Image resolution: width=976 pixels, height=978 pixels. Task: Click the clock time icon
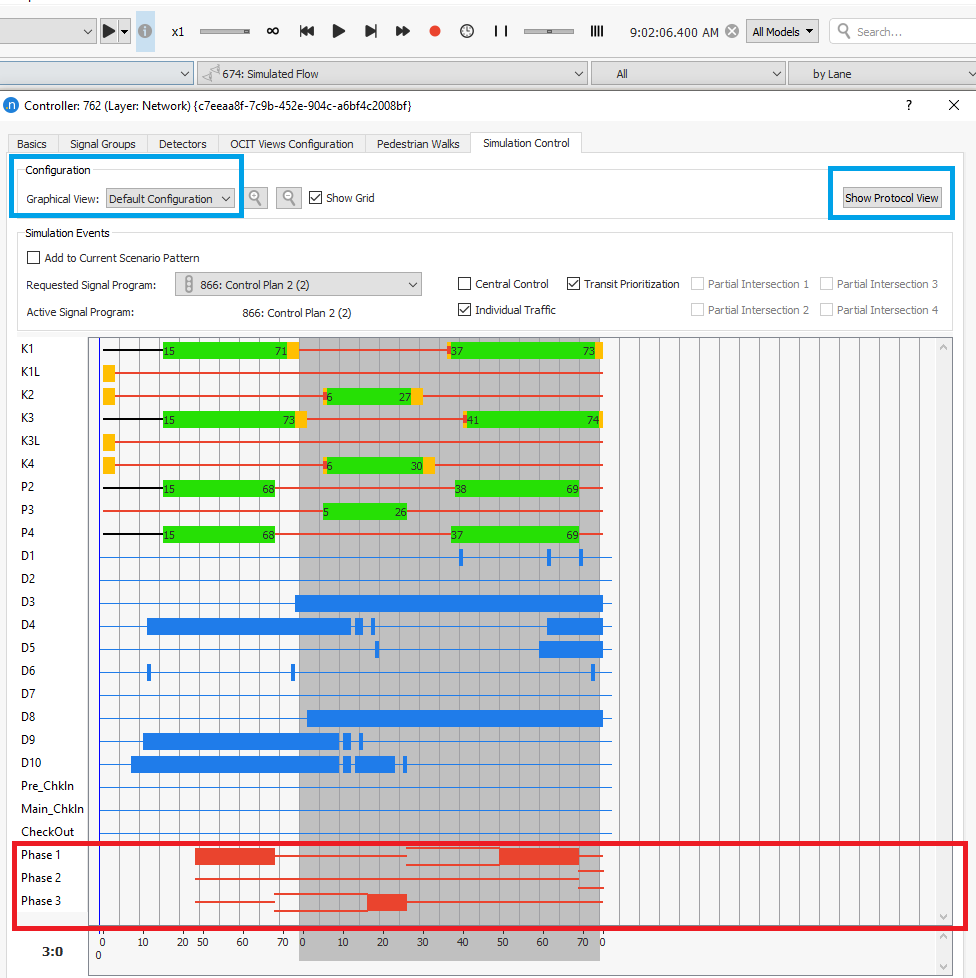click(x=467, y=32)
